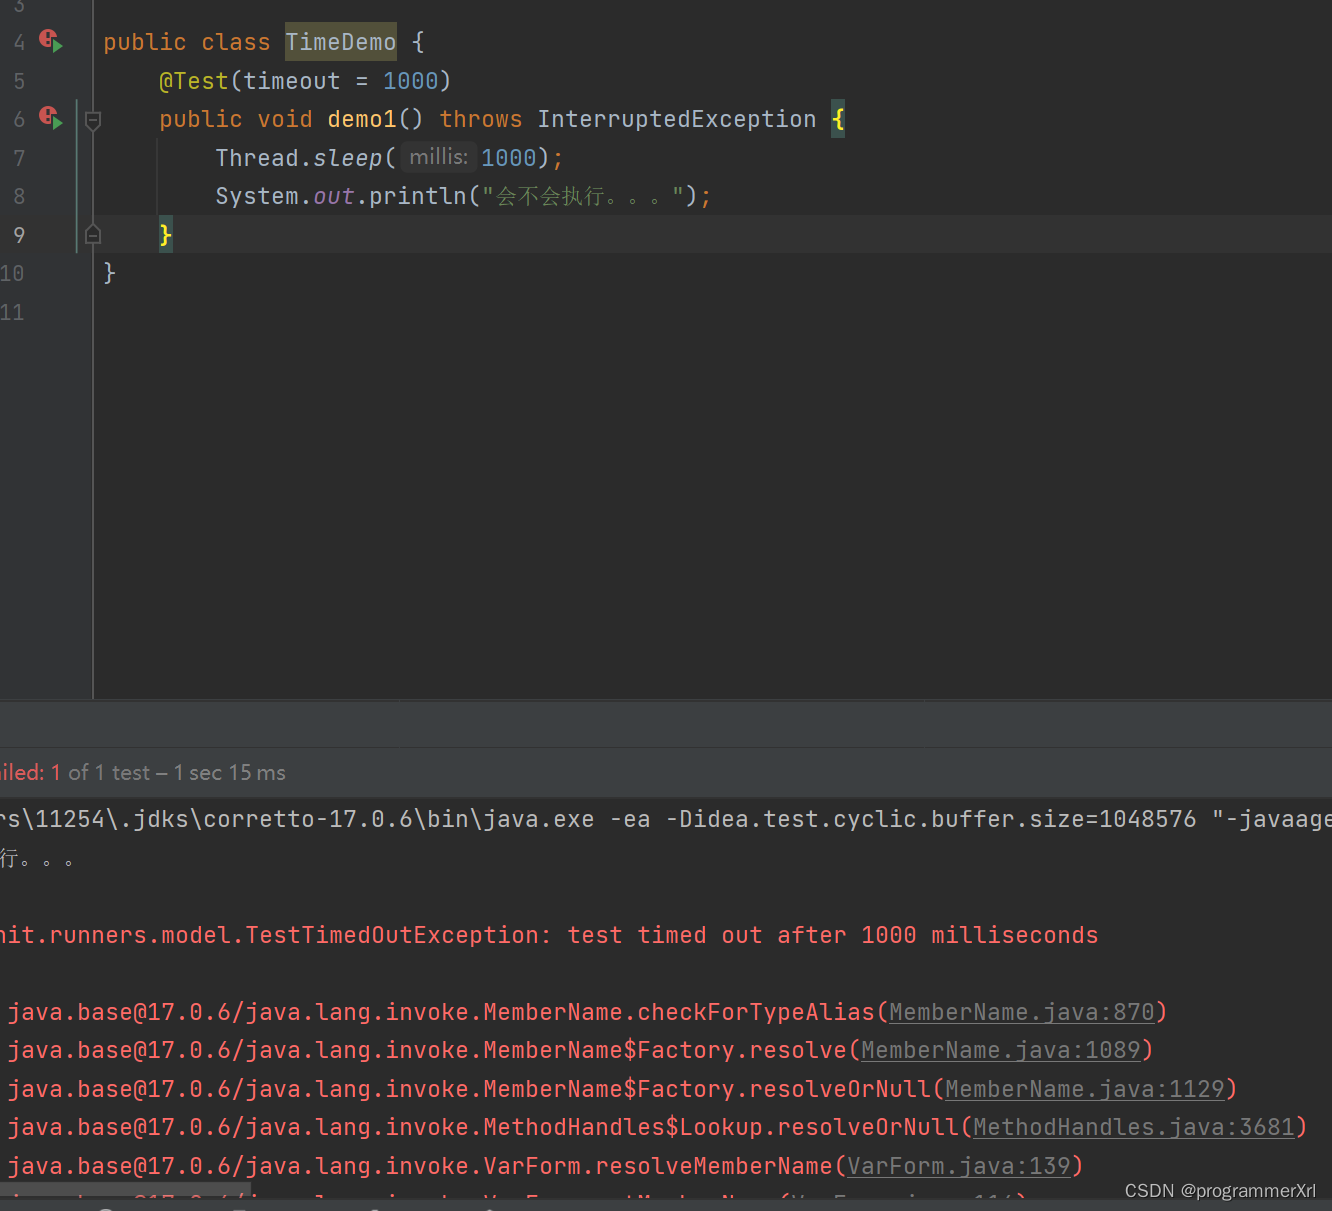Select the test result summary '1 of 1 test'
This screenshot has height=1211, width=1332.
point(100,772)
